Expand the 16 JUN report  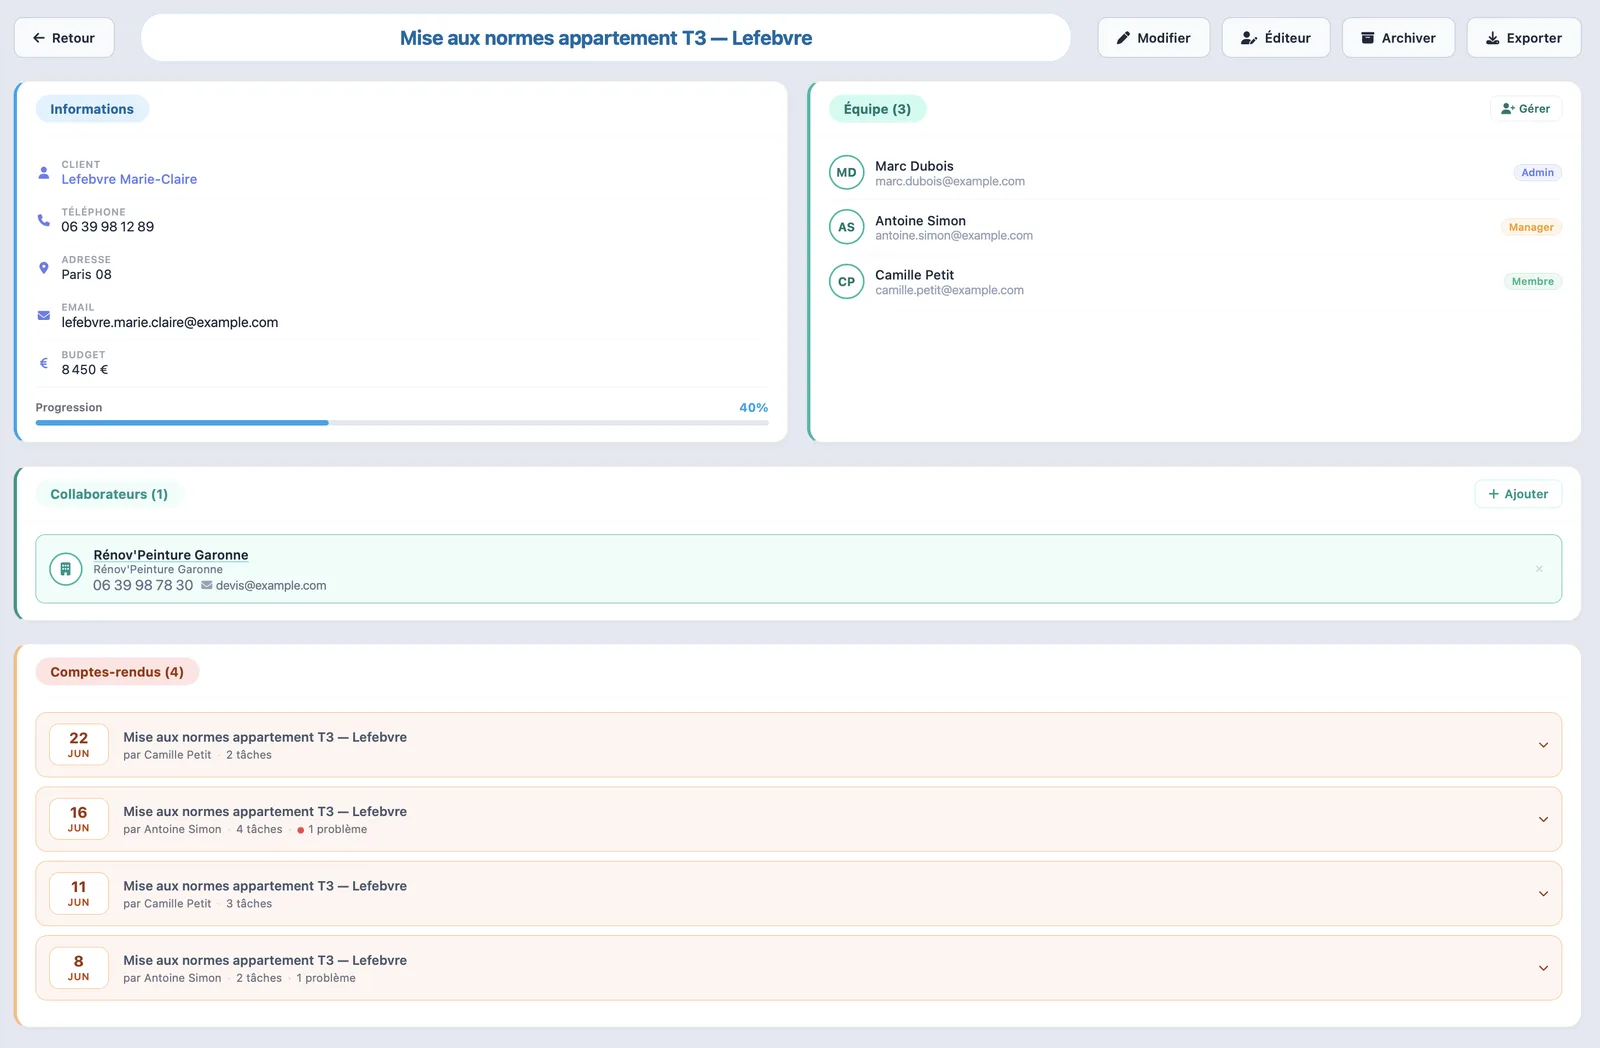[1543, 819]
